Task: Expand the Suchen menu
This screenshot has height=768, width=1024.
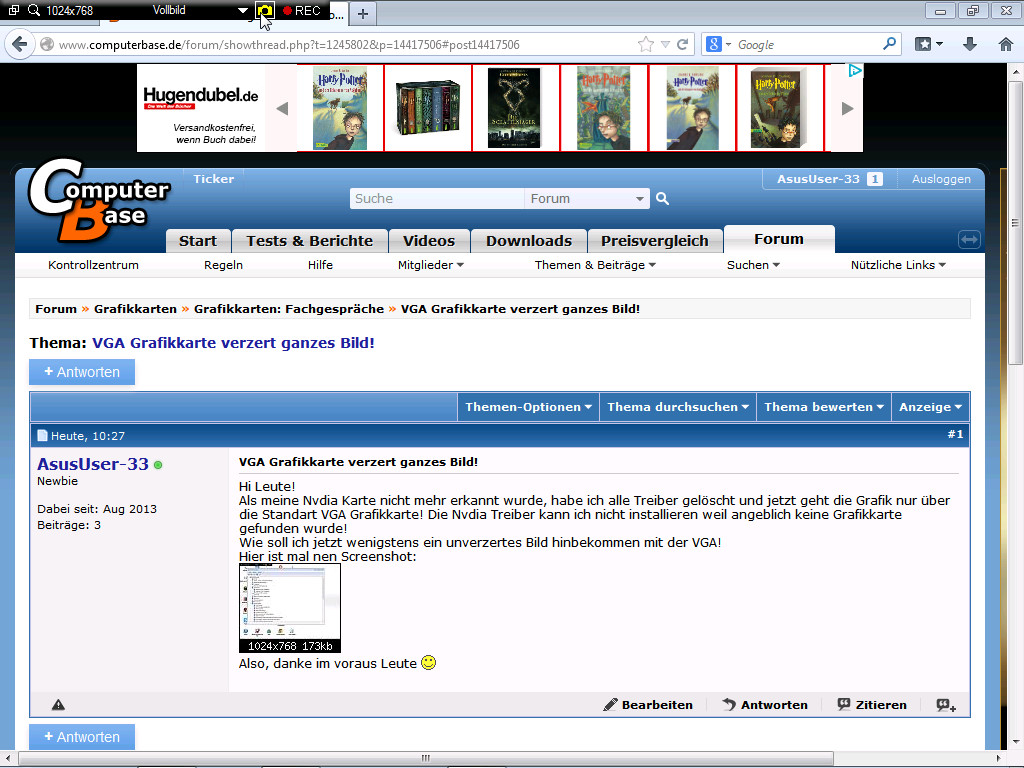Action: 753,264
